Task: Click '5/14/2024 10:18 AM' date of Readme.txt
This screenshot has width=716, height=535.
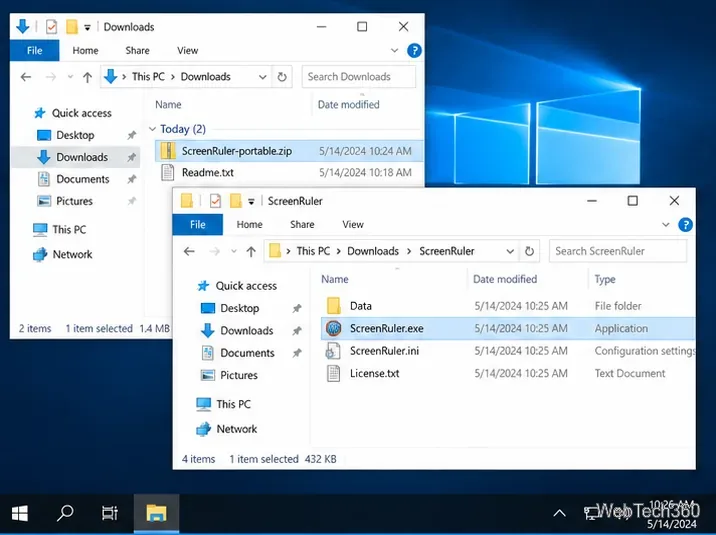Action: (365, 173)
